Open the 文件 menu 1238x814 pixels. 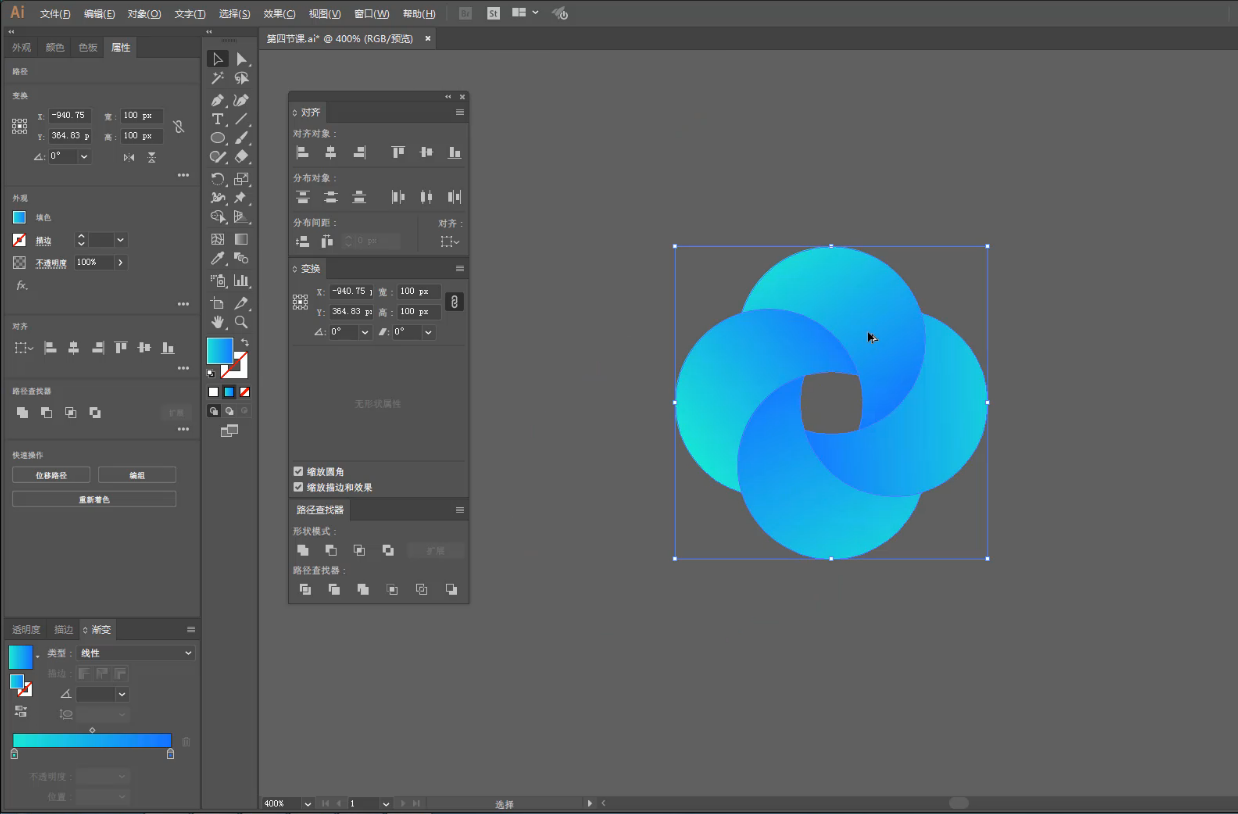pos(55,14)
